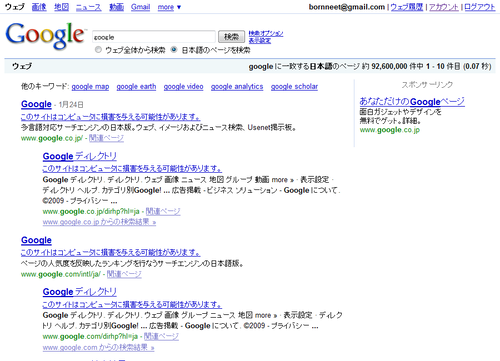
Task: Open the sponsored あなただけのGoogleページ link
Action: pyautogui.click(x=412, y=101)
